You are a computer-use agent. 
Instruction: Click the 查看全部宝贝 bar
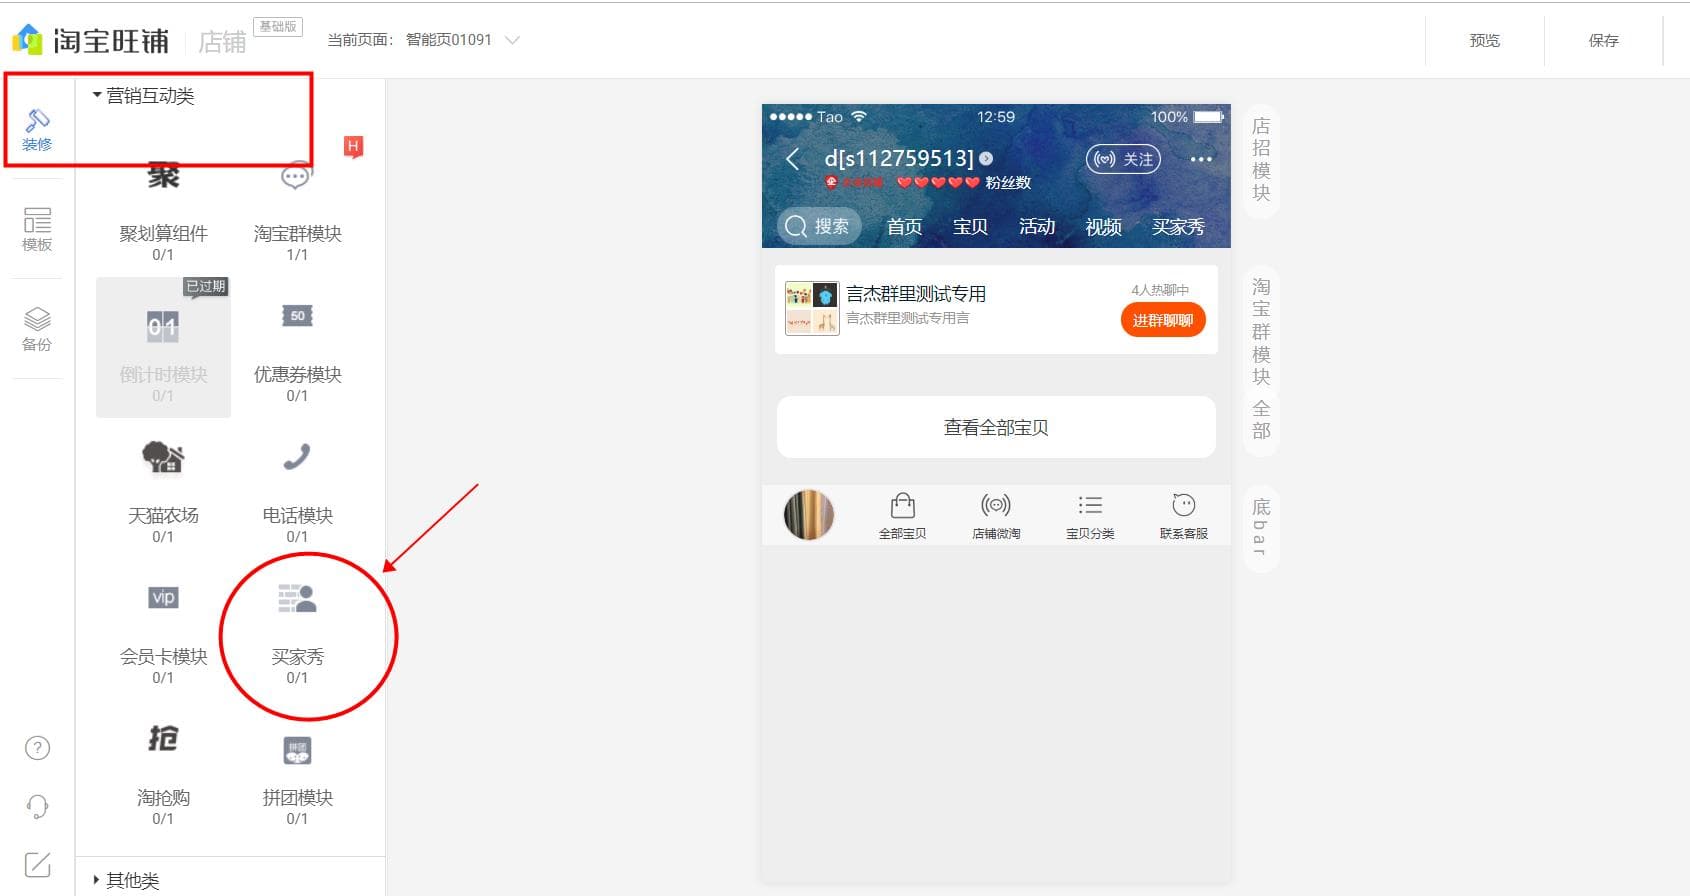coord(996,427)
